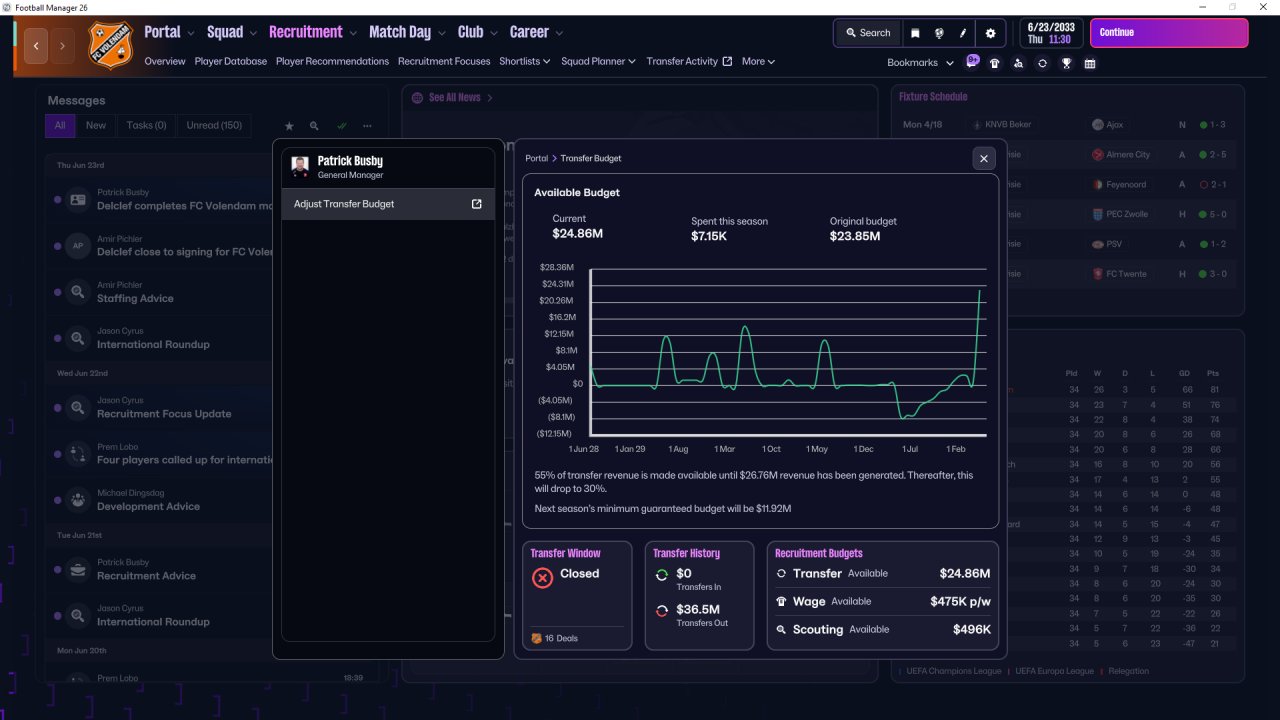Screen dimensions: 1280x720
Task: Click the magnifier search icon in Messages
Action: 314,126
